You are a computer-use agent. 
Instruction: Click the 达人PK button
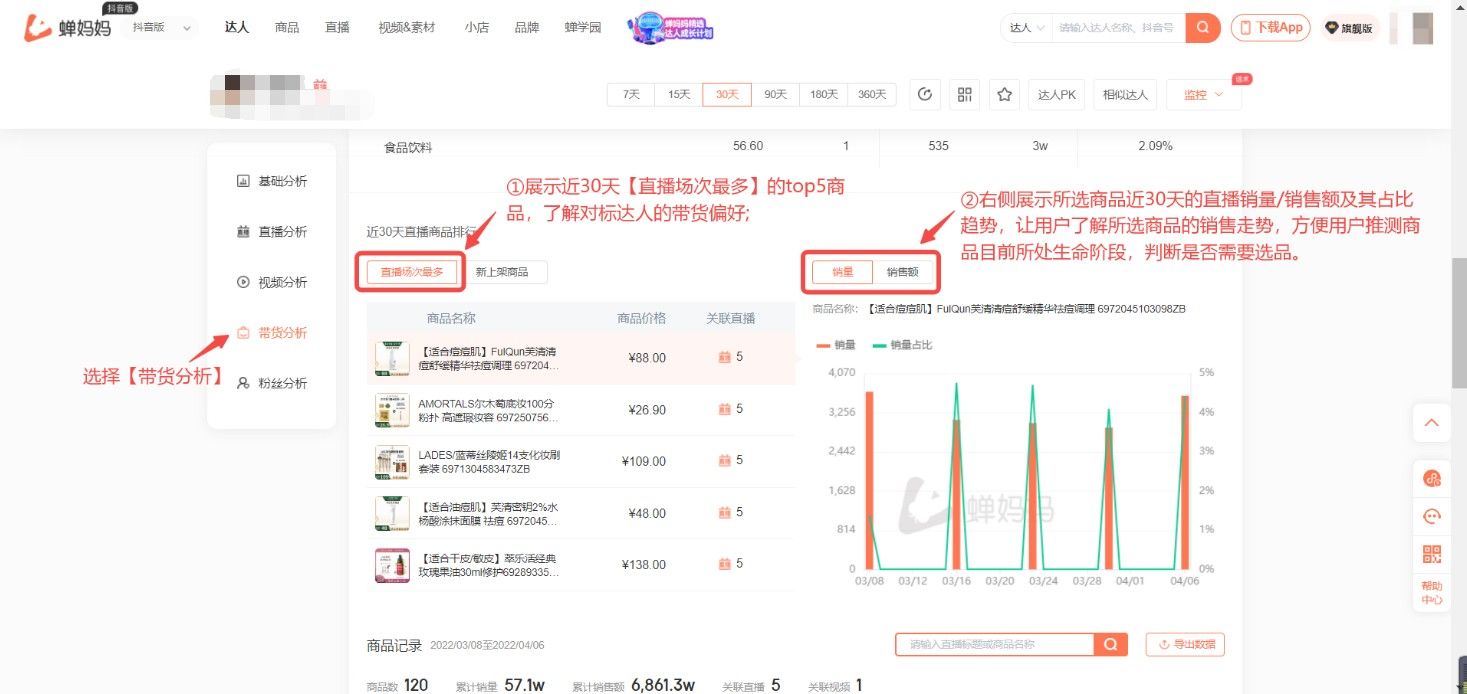(x=1056, y=95)
